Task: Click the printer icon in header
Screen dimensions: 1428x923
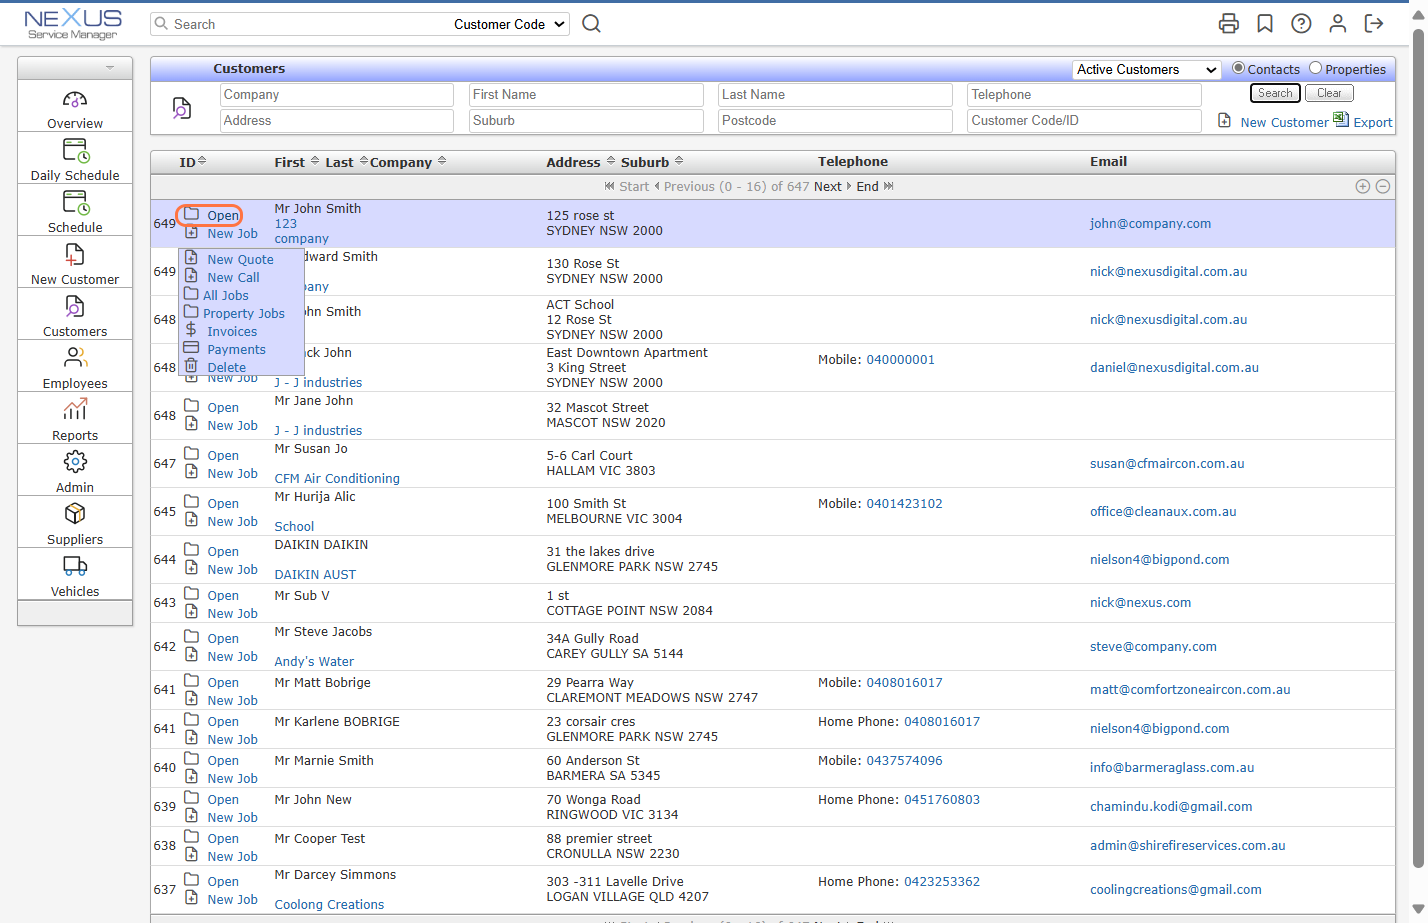Action: pyautogui.click(x=1229, y=23)
